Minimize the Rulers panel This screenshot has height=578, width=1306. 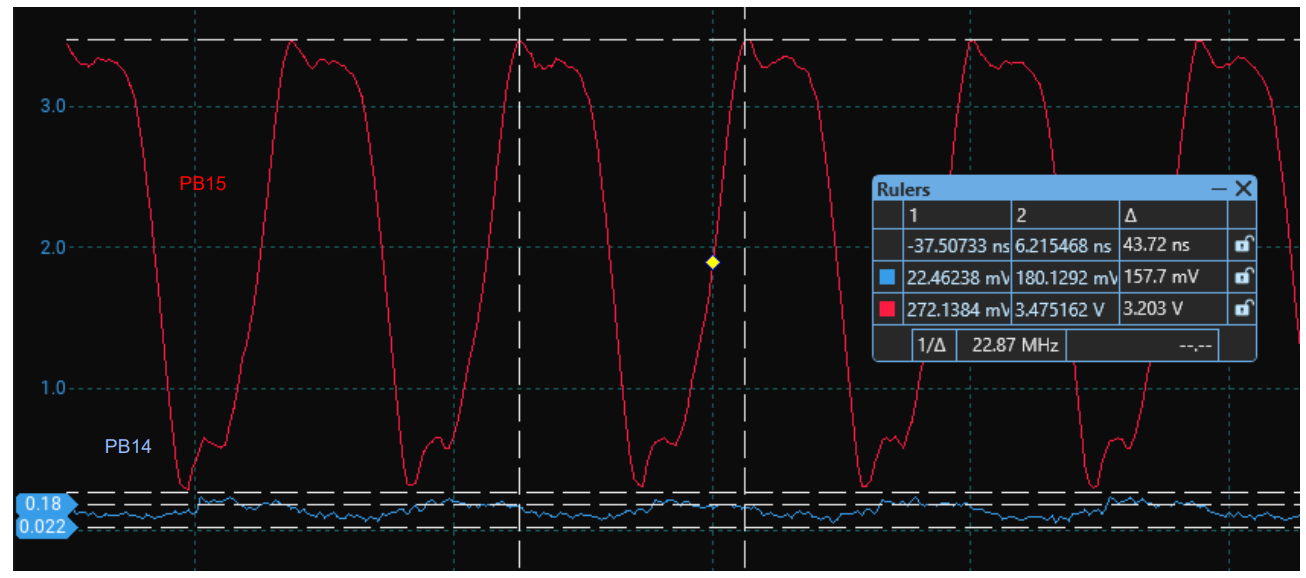(x=1218, y=189)
